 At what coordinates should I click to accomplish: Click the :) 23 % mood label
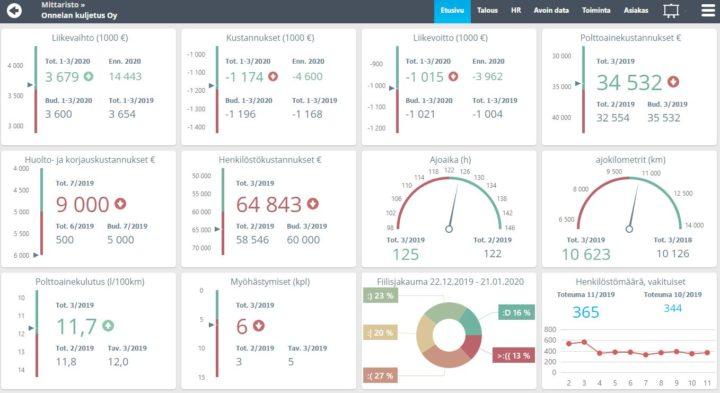click(x=380, y=296)
